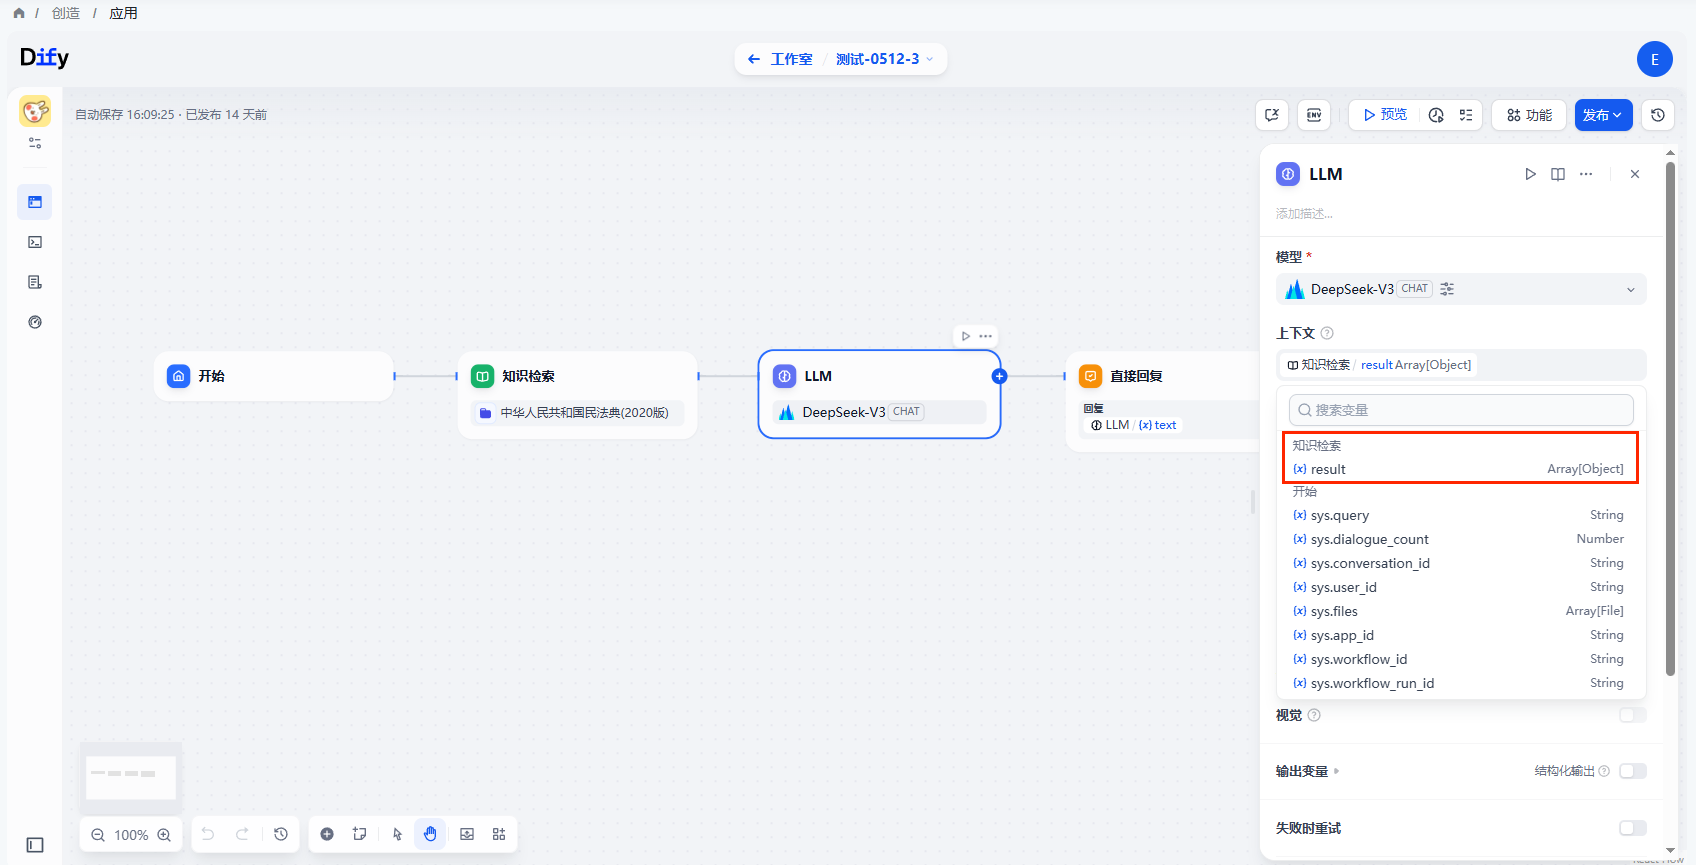This screenshot has height=865, width=1696.
Task: Run the LLM node from canvas toolbar
Action: 965,336
